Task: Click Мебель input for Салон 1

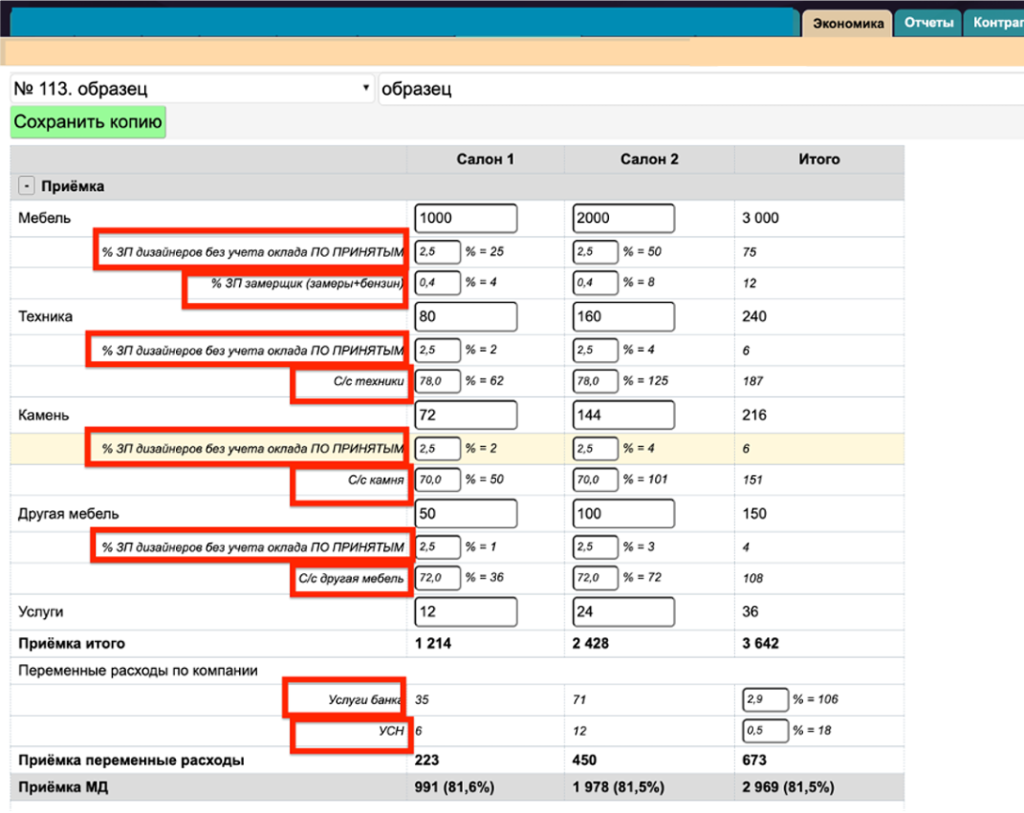Action: click(x=465, y=218)
